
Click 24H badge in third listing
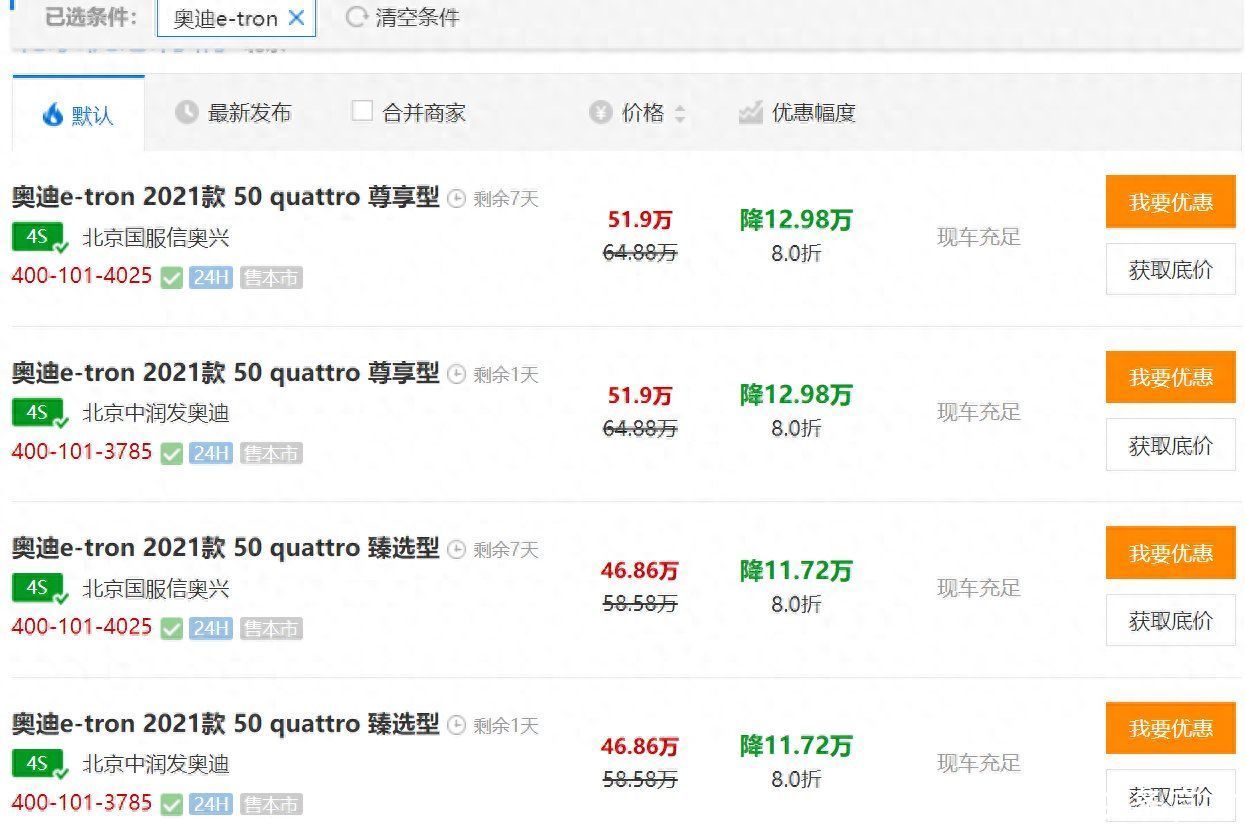pos(211,629)
